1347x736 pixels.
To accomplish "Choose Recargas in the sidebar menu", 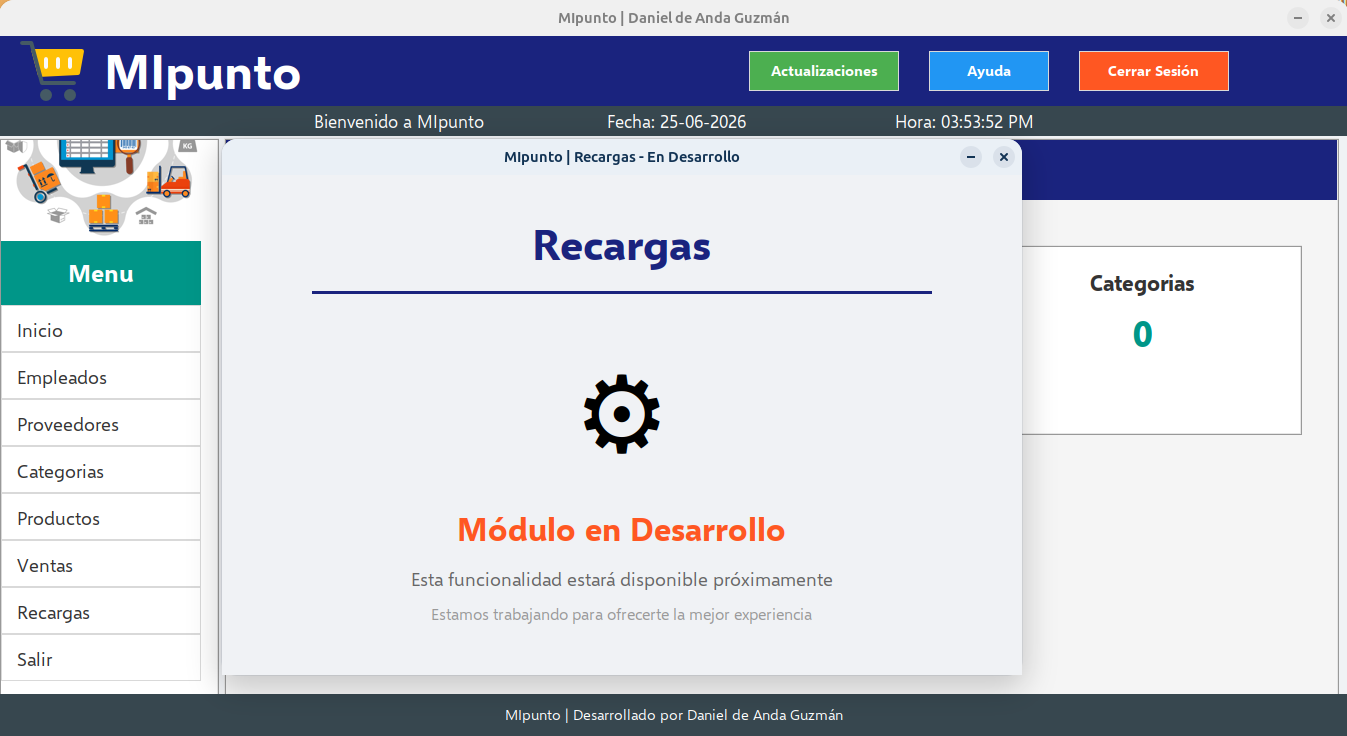I will click(x=101, y=612).
